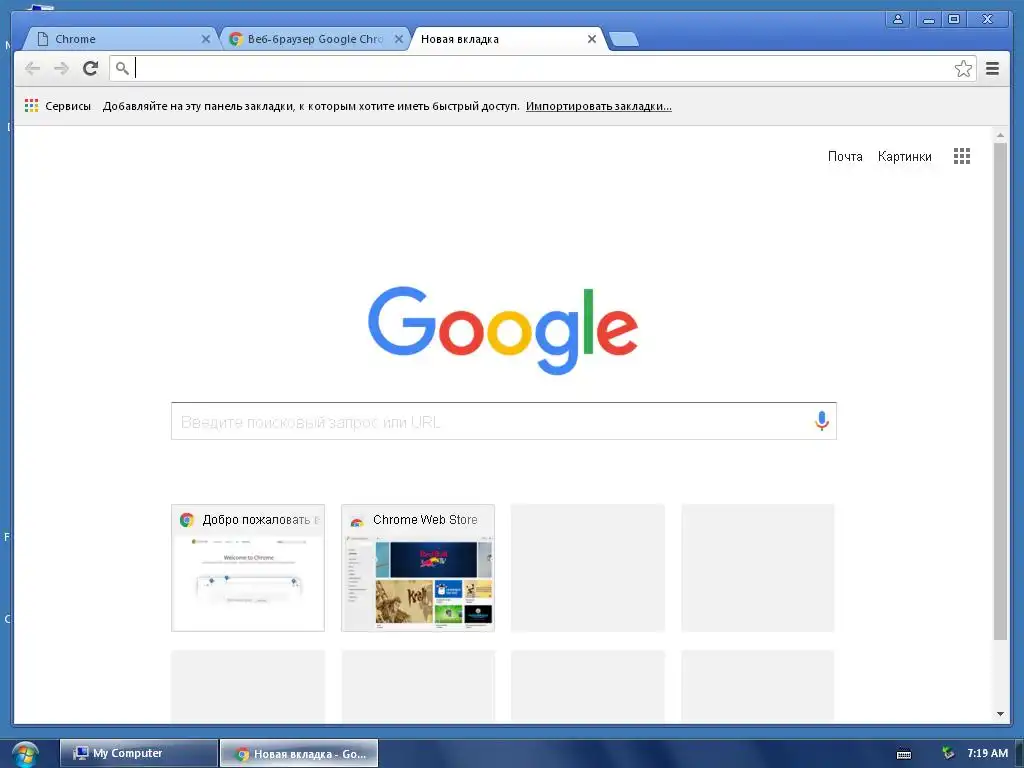Reload the current page

91,69
